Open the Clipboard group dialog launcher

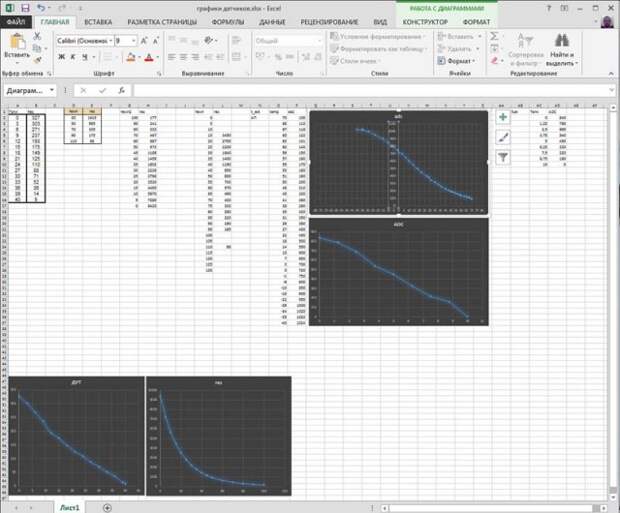pyautogui.click(x=49, y=74)
